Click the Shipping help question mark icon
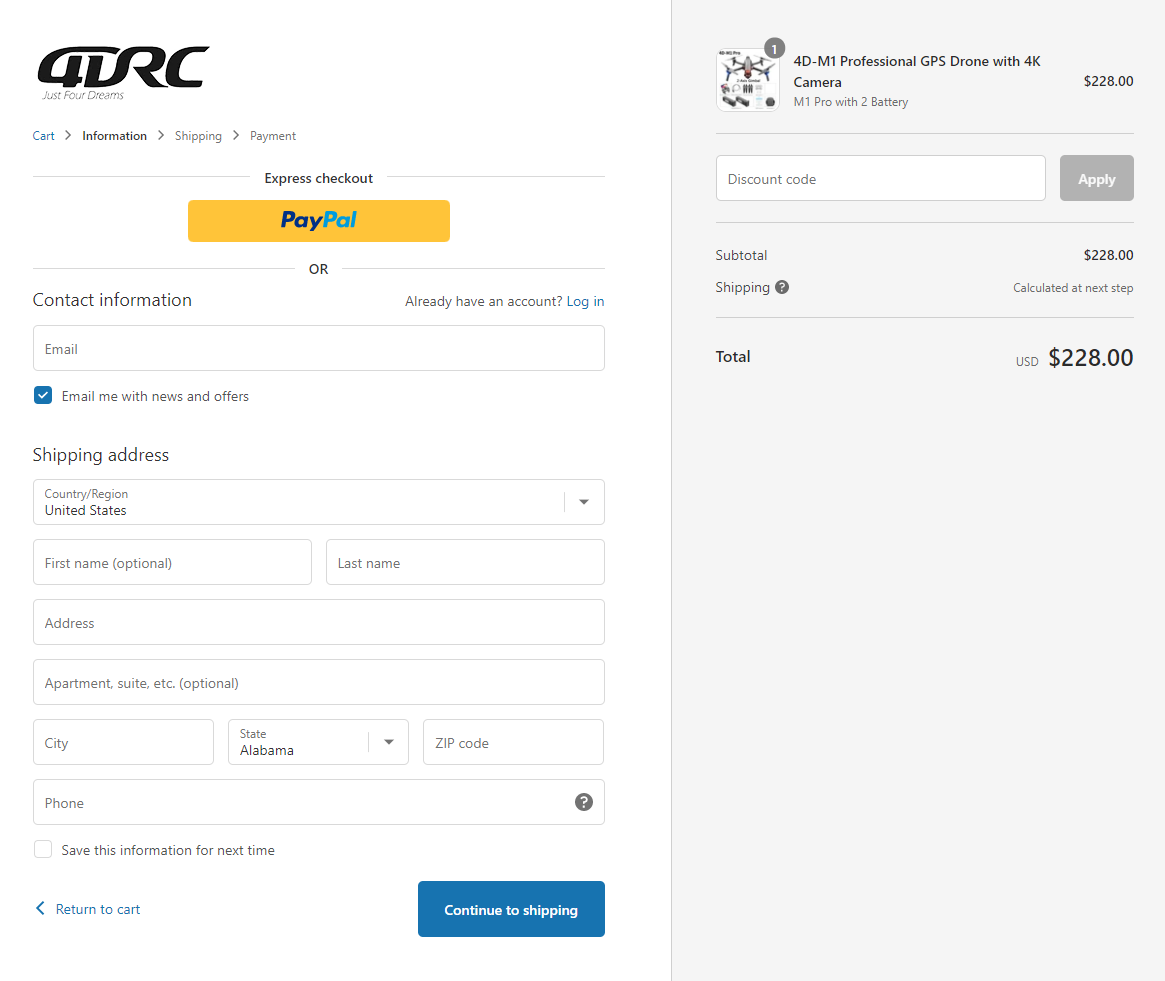This screenshot has width=1165, height=981. pyautogui.click(x=782, y=287)
